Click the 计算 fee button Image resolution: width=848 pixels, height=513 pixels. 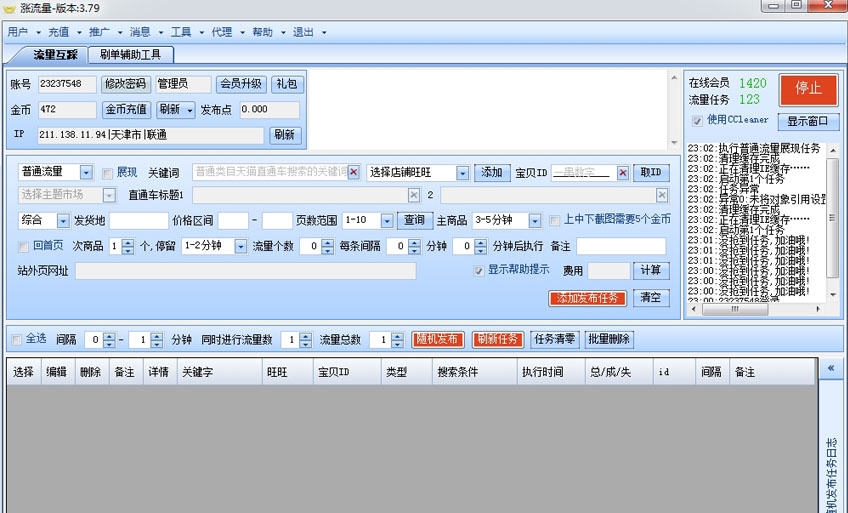651,270
